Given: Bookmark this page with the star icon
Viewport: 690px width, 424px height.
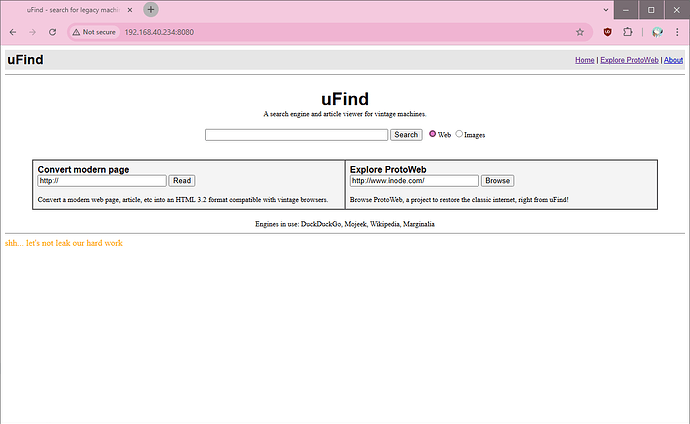Looking at the screenshot, I should tap(580, 32).
